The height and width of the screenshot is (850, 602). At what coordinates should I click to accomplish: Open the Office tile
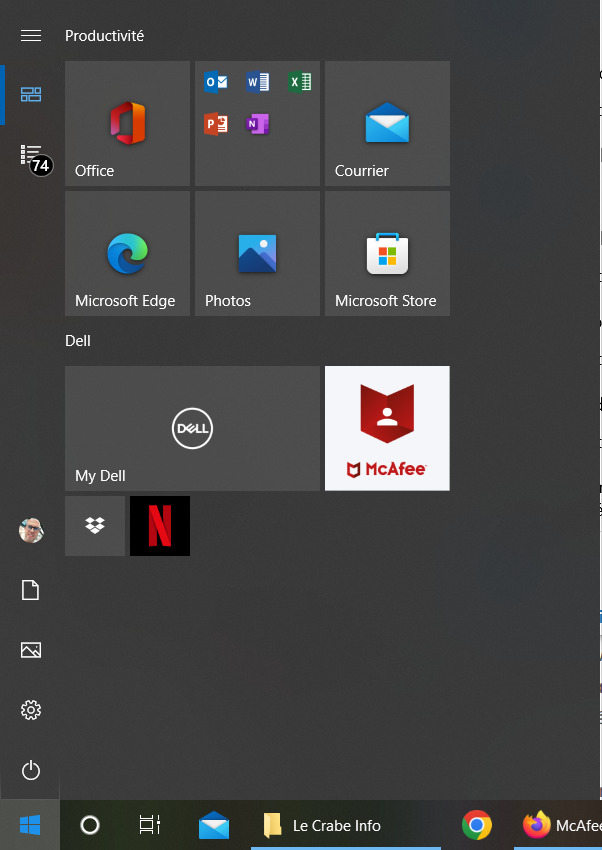127,123
